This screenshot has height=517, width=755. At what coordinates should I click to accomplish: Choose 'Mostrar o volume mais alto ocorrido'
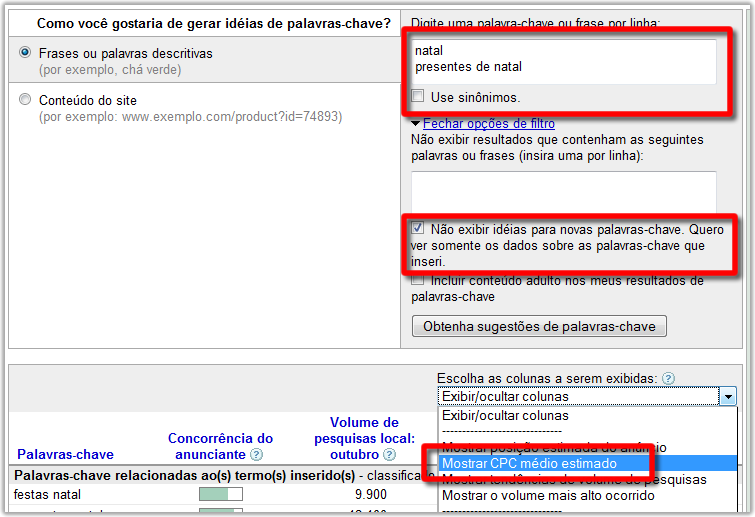(548, 496)
